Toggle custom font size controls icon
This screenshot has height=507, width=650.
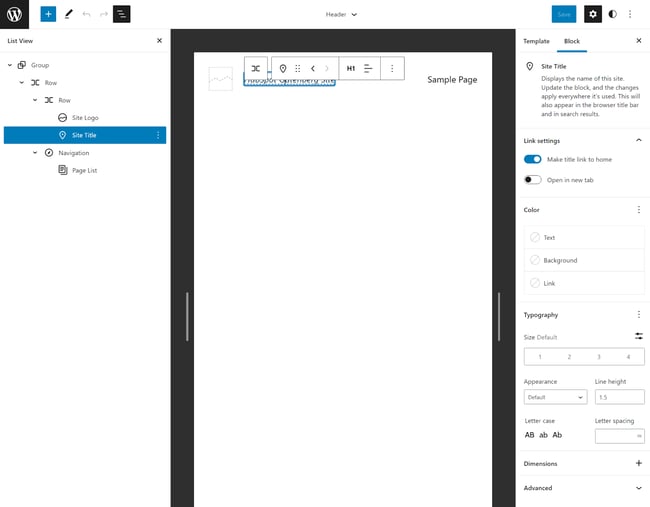pos(639,336)
